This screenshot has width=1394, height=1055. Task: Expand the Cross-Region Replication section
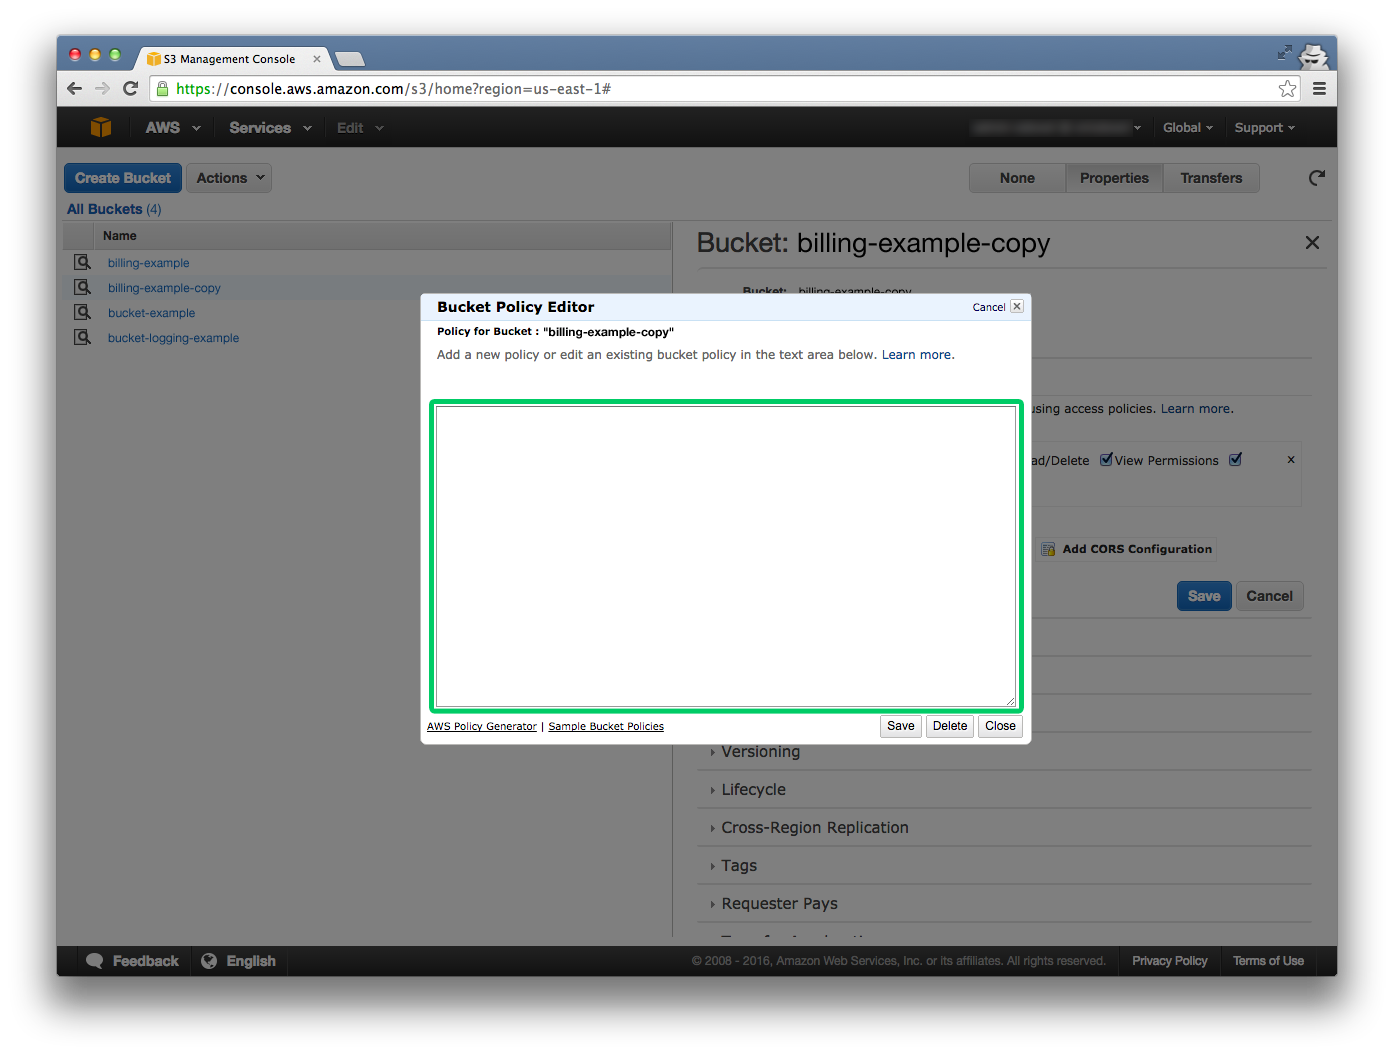click(x=814, y=828)
